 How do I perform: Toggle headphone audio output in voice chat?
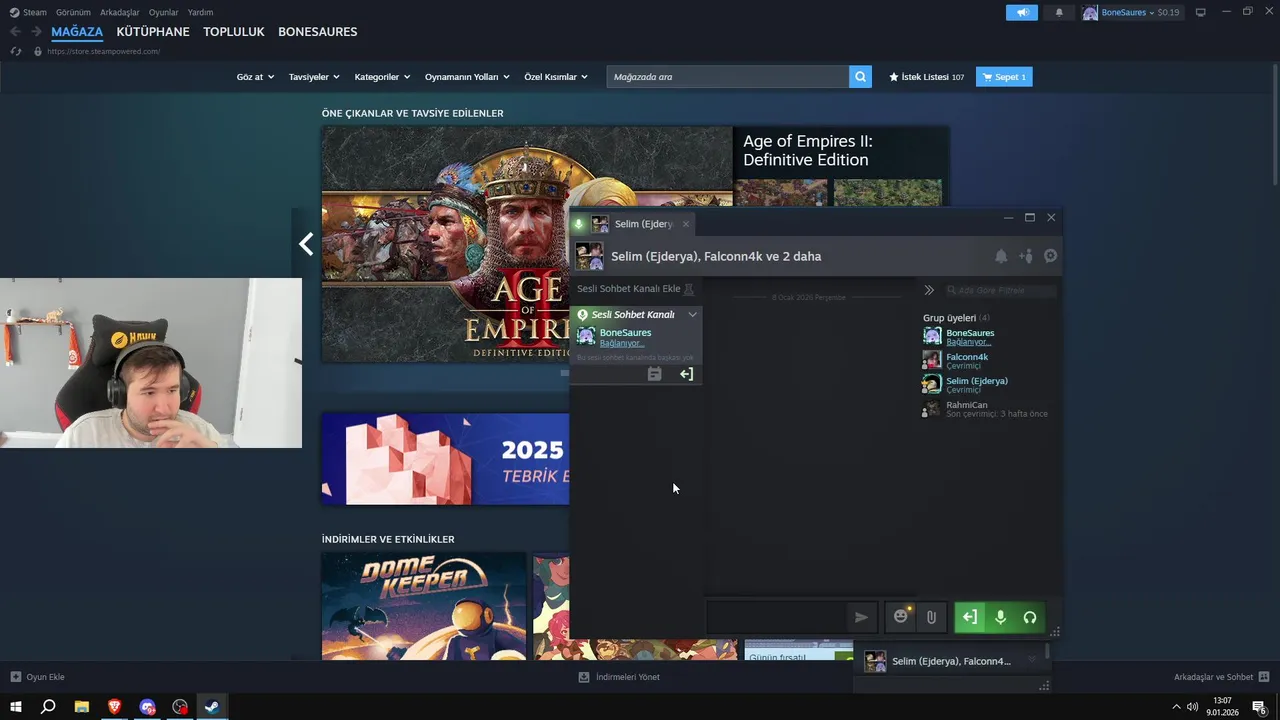point(1030,617)
